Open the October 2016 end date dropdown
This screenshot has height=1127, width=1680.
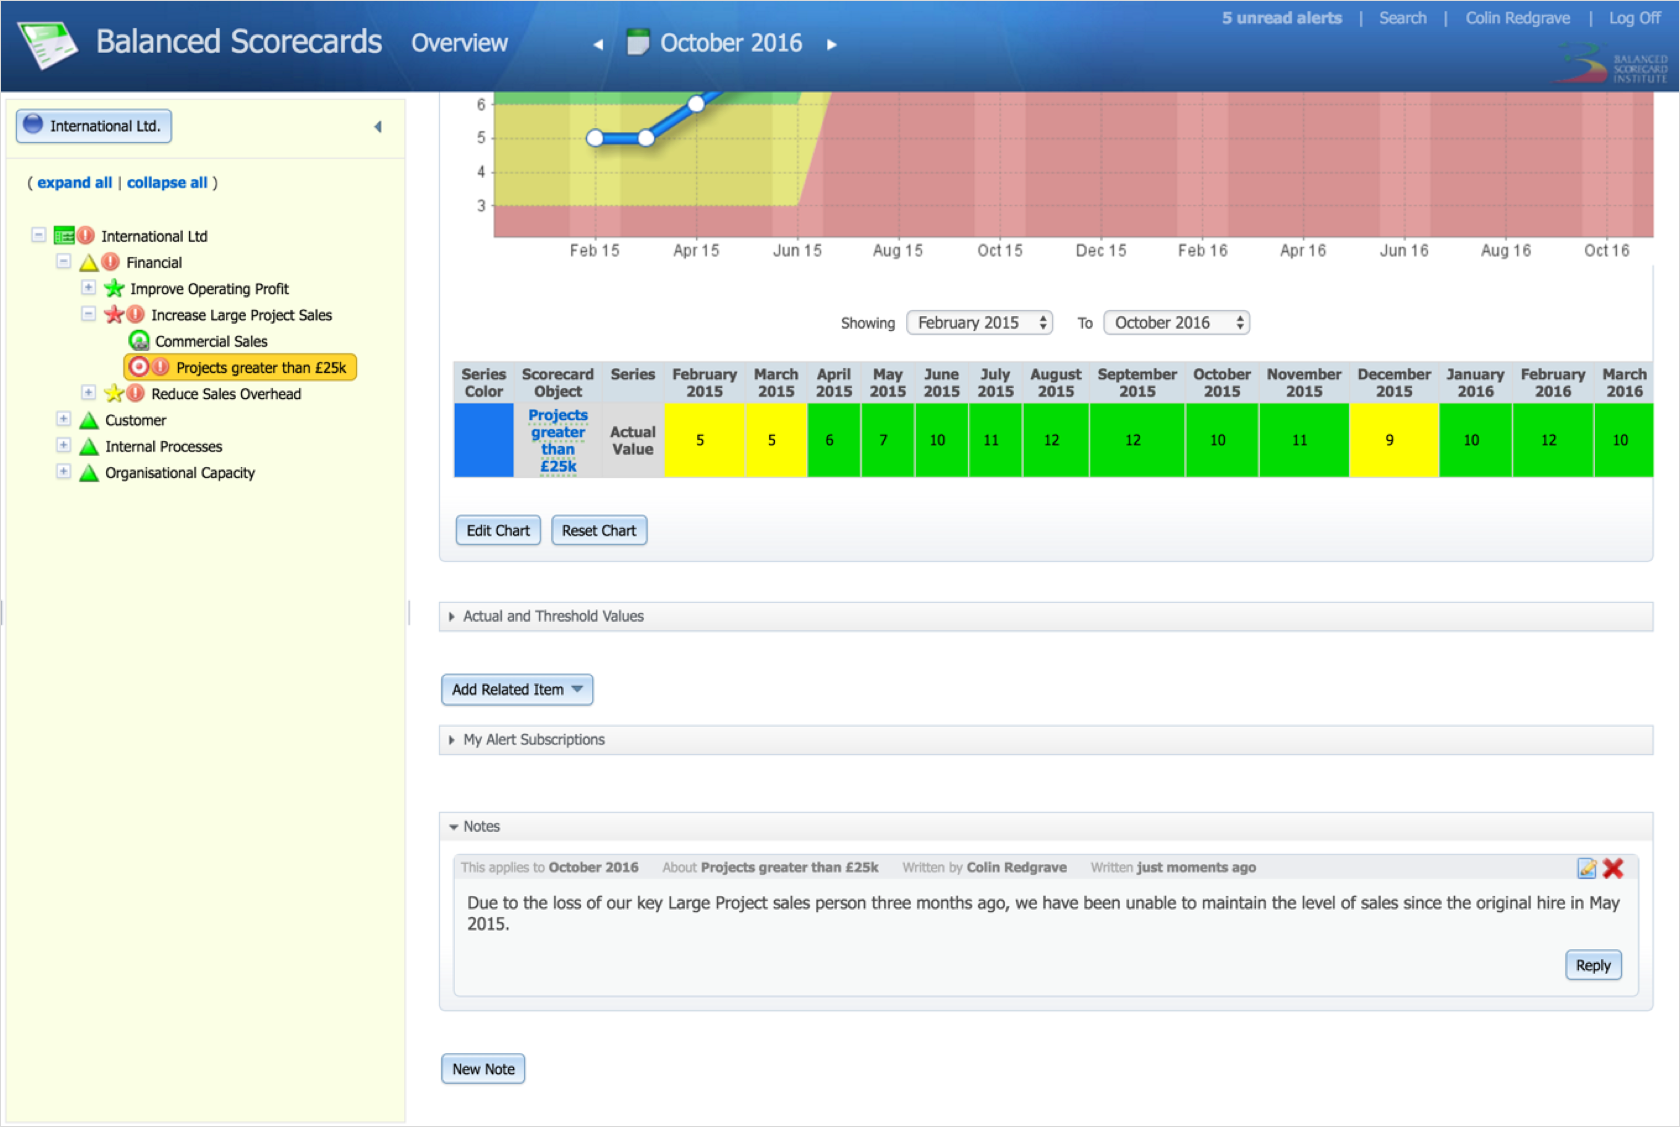[1176, 323]
